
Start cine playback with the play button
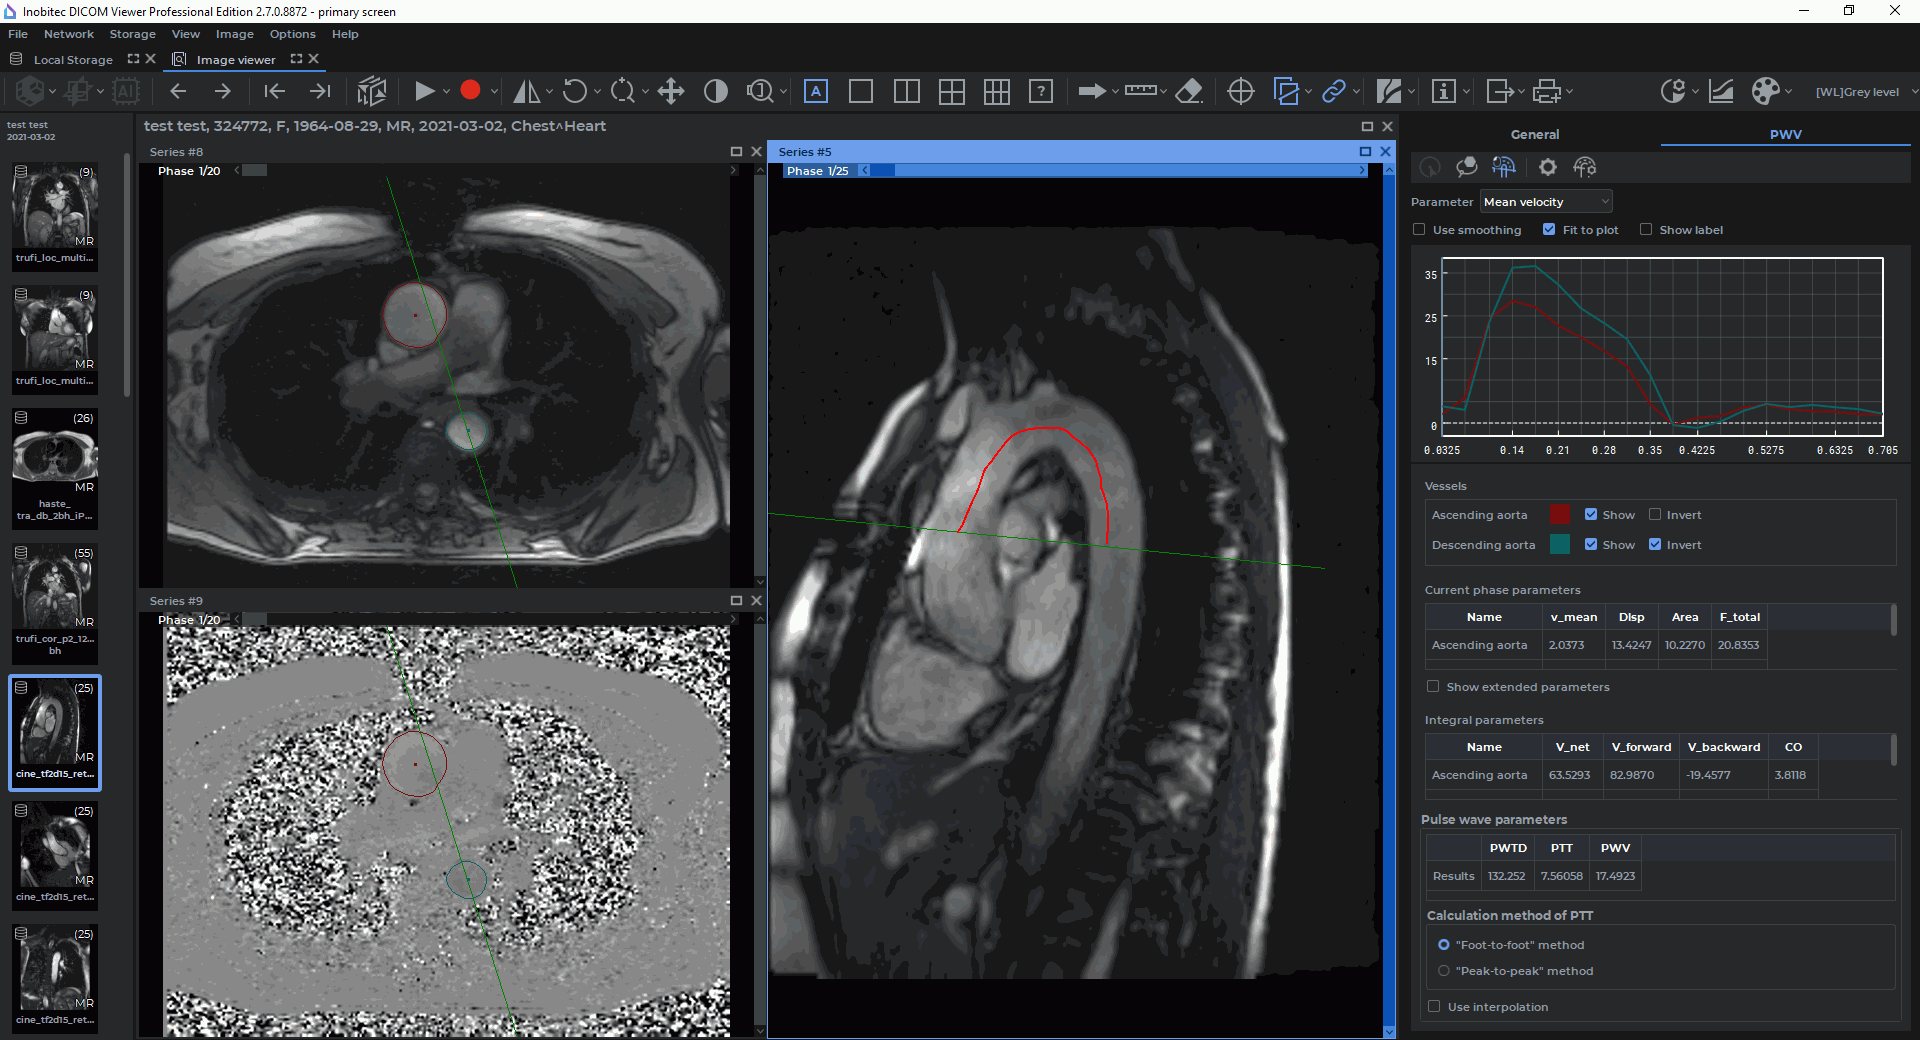click(x=424, y=91)
